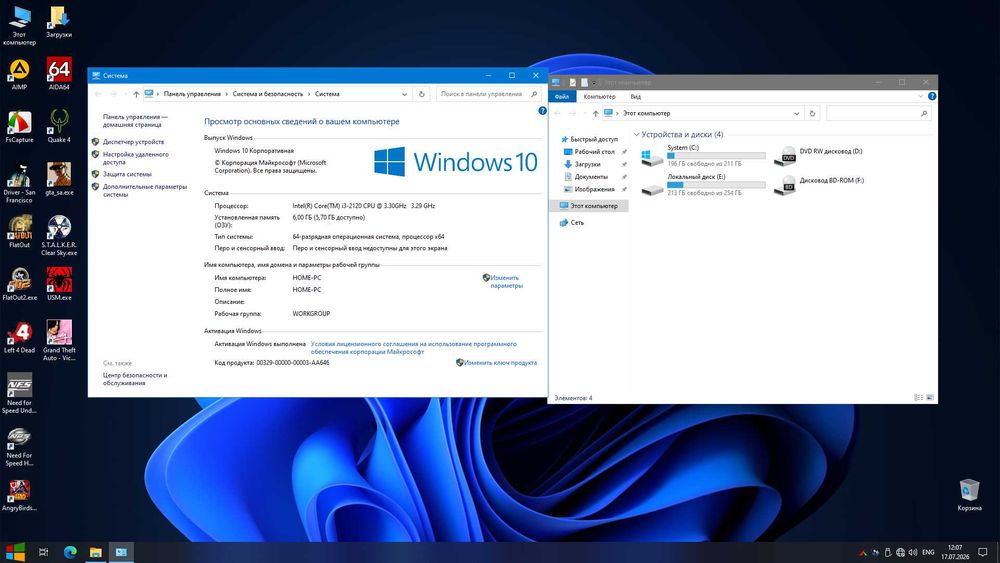
Task: Select the Этот компьютер desktop icon
Action: click(x=19, y=26)
